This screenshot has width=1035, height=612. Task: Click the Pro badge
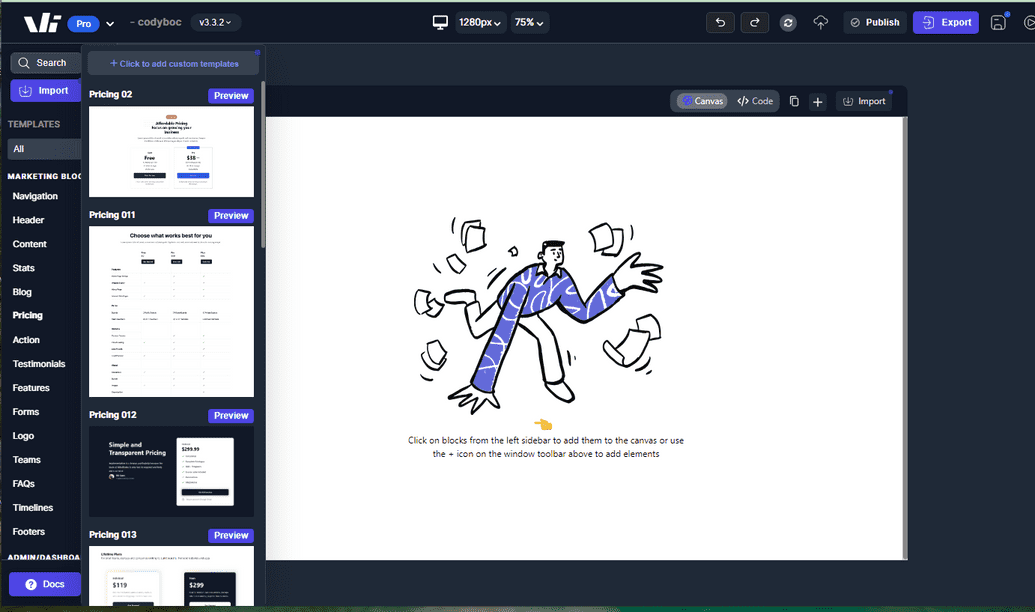click(83, 24)
